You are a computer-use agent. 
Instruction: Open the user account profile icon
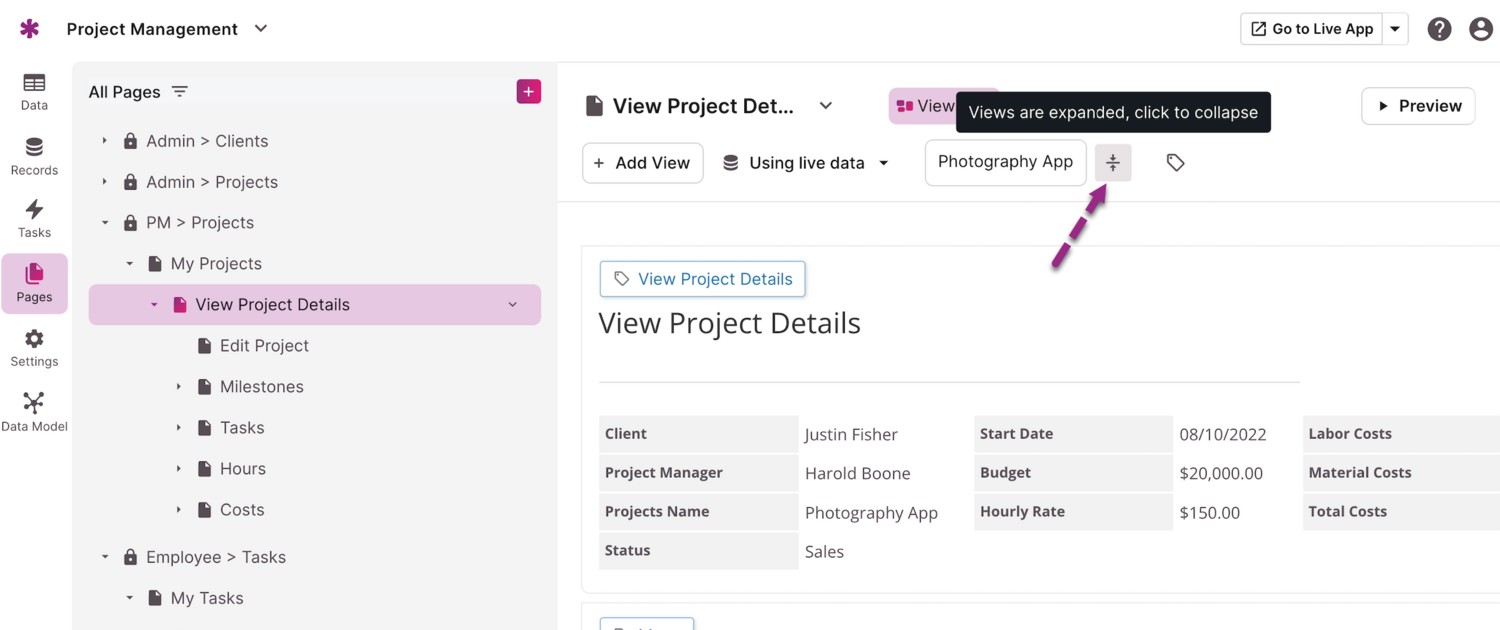pos(1481,29)
